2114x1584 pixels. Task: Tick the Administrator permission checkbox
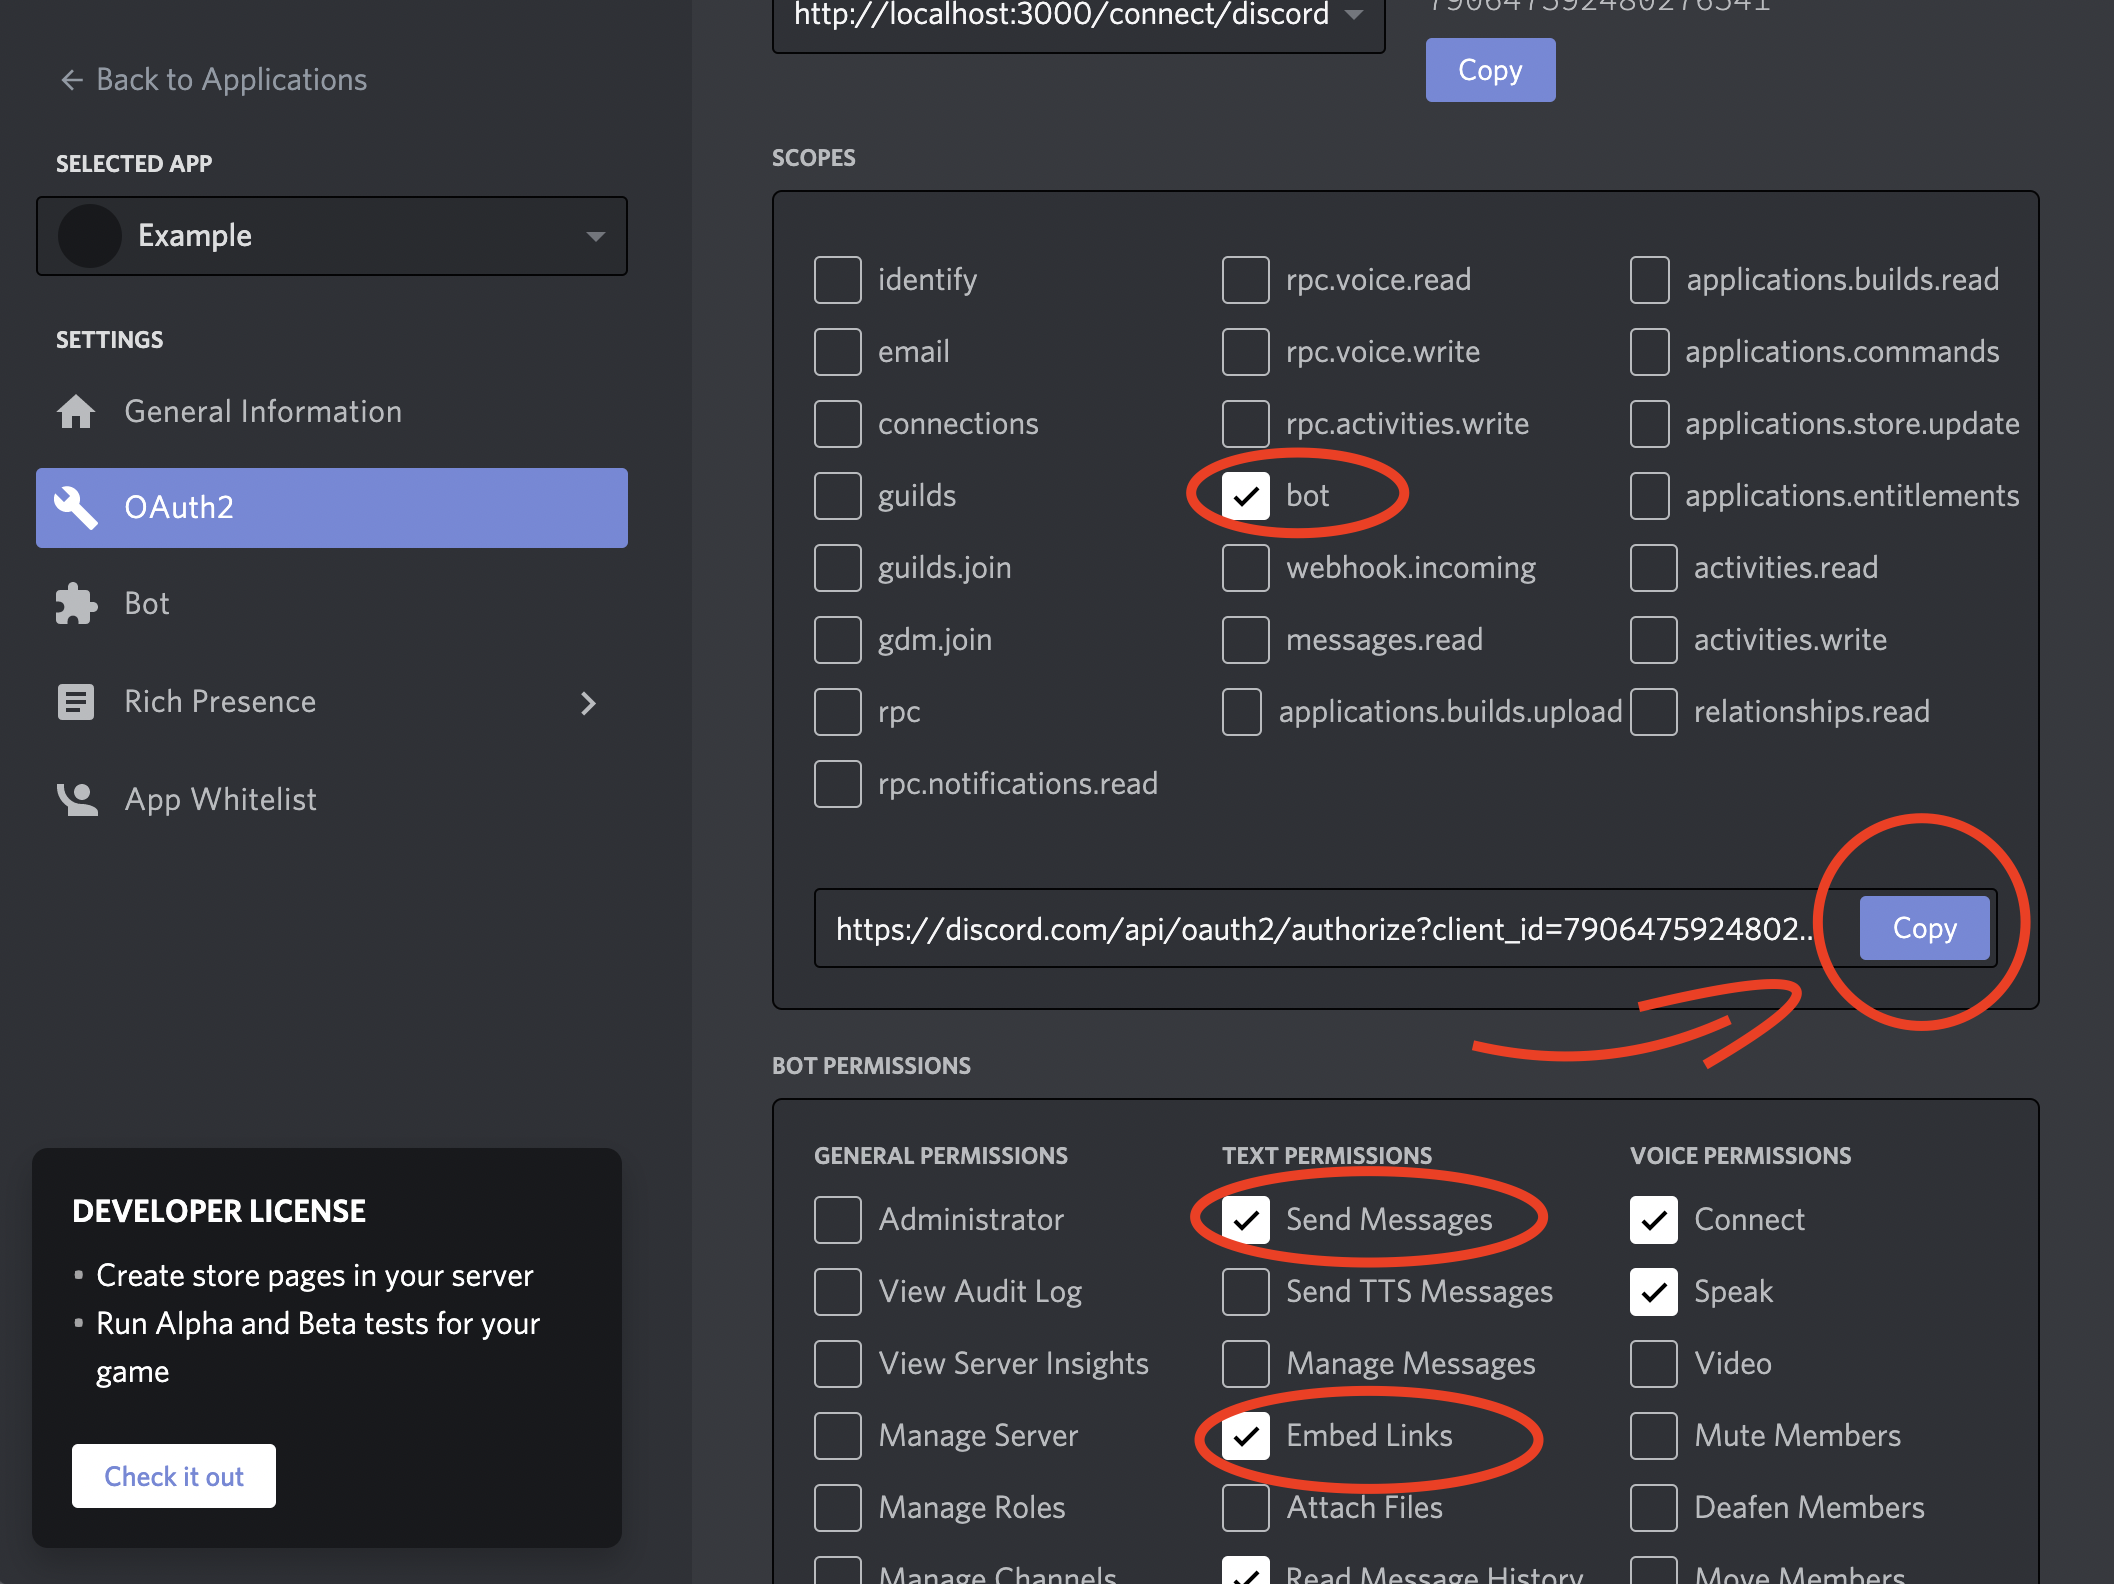coord(837,1220)
